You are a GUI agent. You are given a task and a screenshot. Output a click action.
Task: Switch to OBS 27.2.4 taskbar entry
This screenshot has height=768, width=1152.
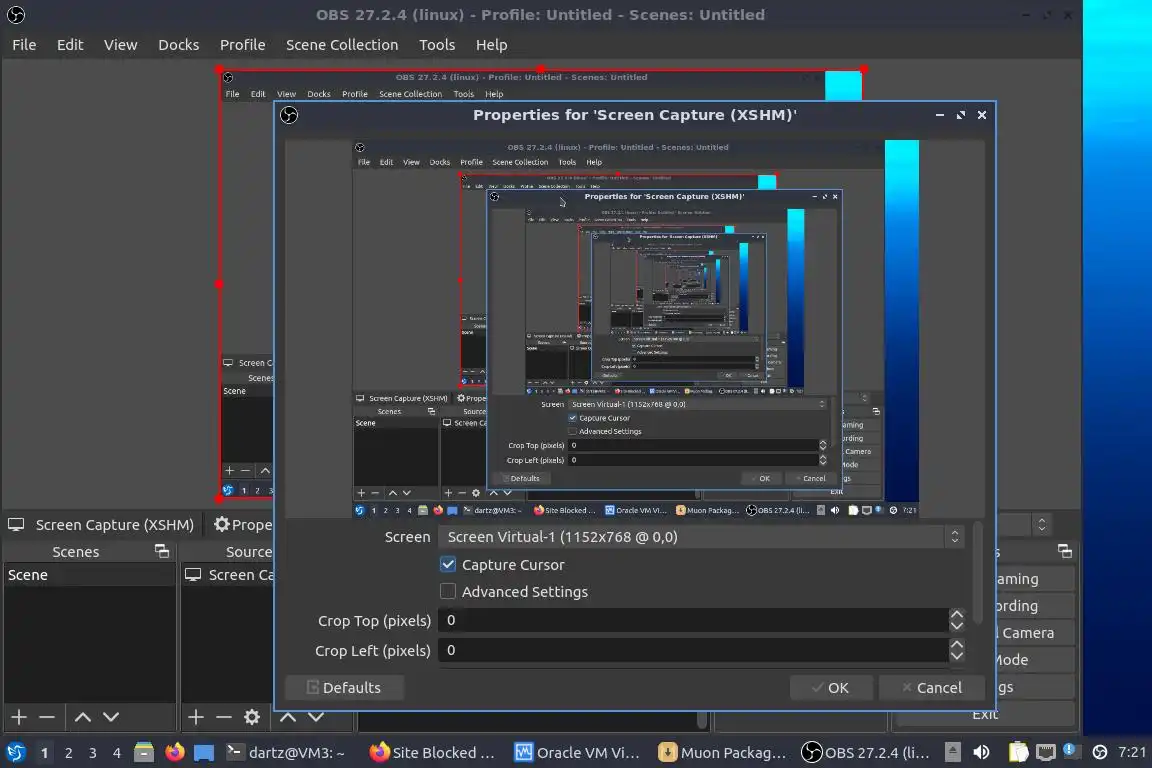[x=866, y=753]
